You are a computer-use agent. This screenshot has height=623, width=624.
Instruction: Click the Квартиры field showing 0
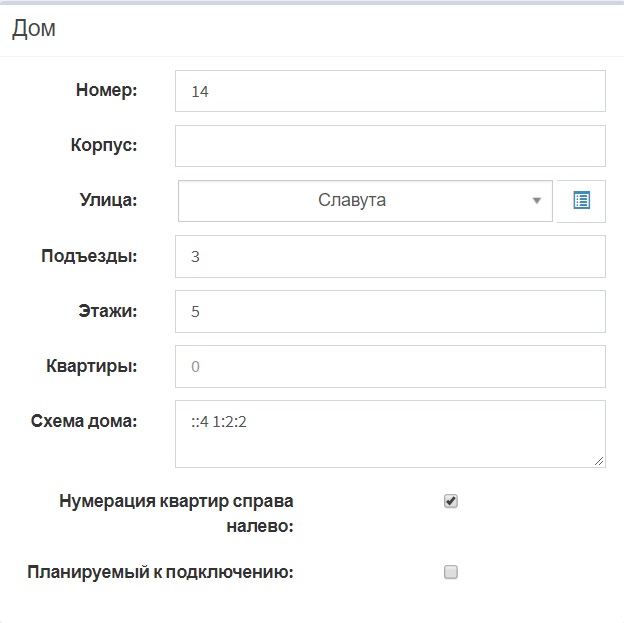point(390,366)
